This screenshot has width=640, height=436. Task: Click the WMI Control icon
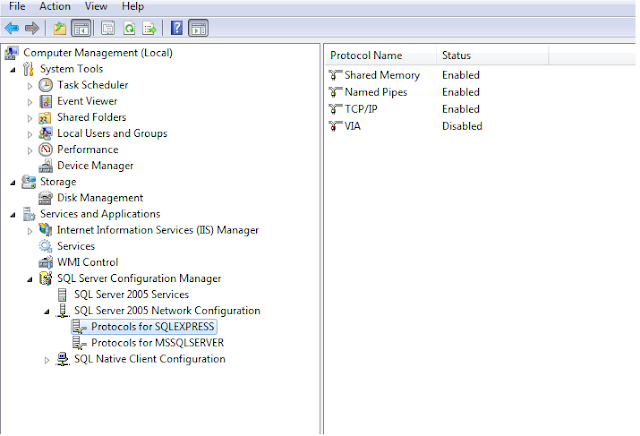46,262
